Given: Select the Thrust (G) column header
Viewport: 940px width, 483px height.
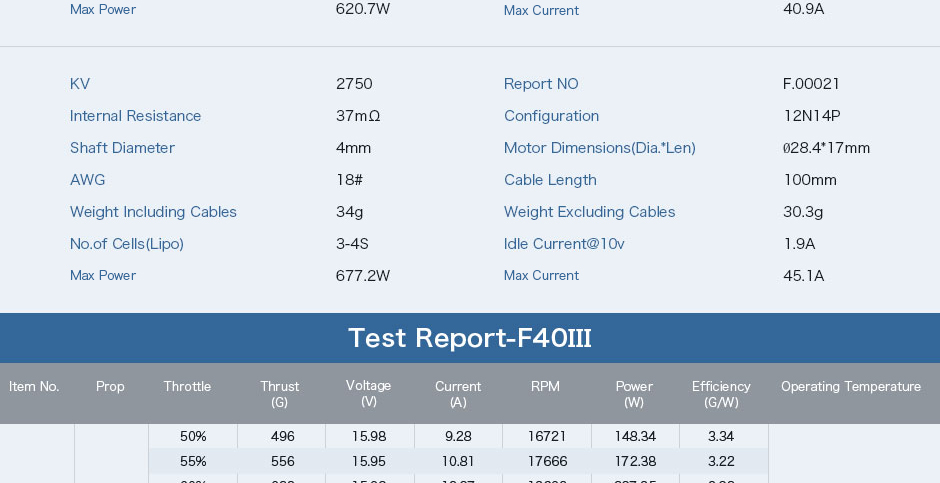Looking at the screenshot, I should pyautogui.click(x=279, y=394).
